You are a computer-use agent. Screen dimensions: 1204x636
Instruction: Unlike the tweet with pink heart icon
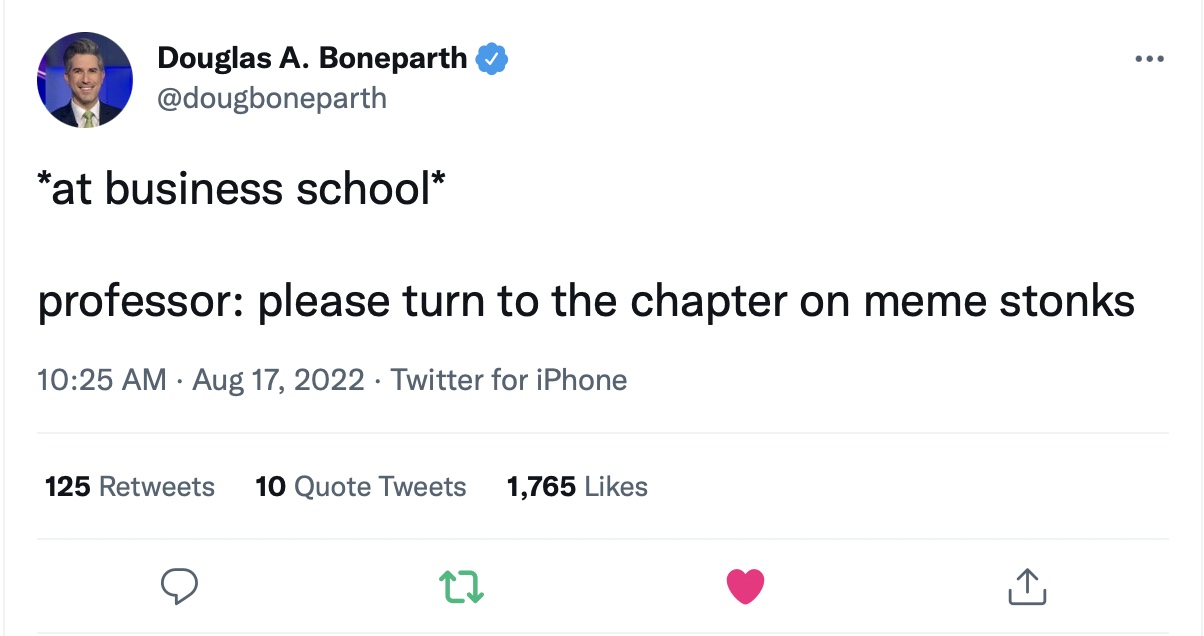745,586
